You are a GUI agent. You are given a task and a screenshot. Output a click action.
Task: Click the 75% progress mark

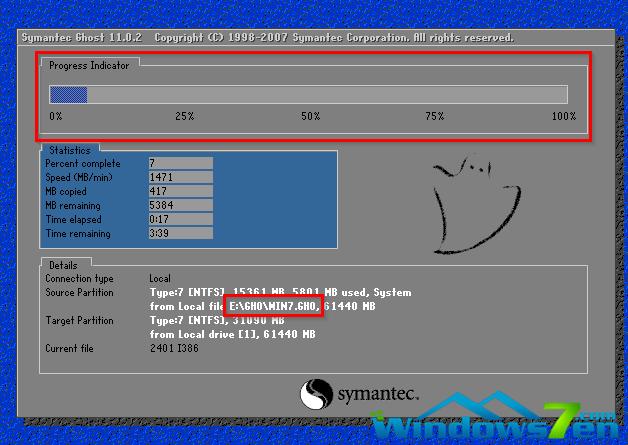(x=435, y=116)
